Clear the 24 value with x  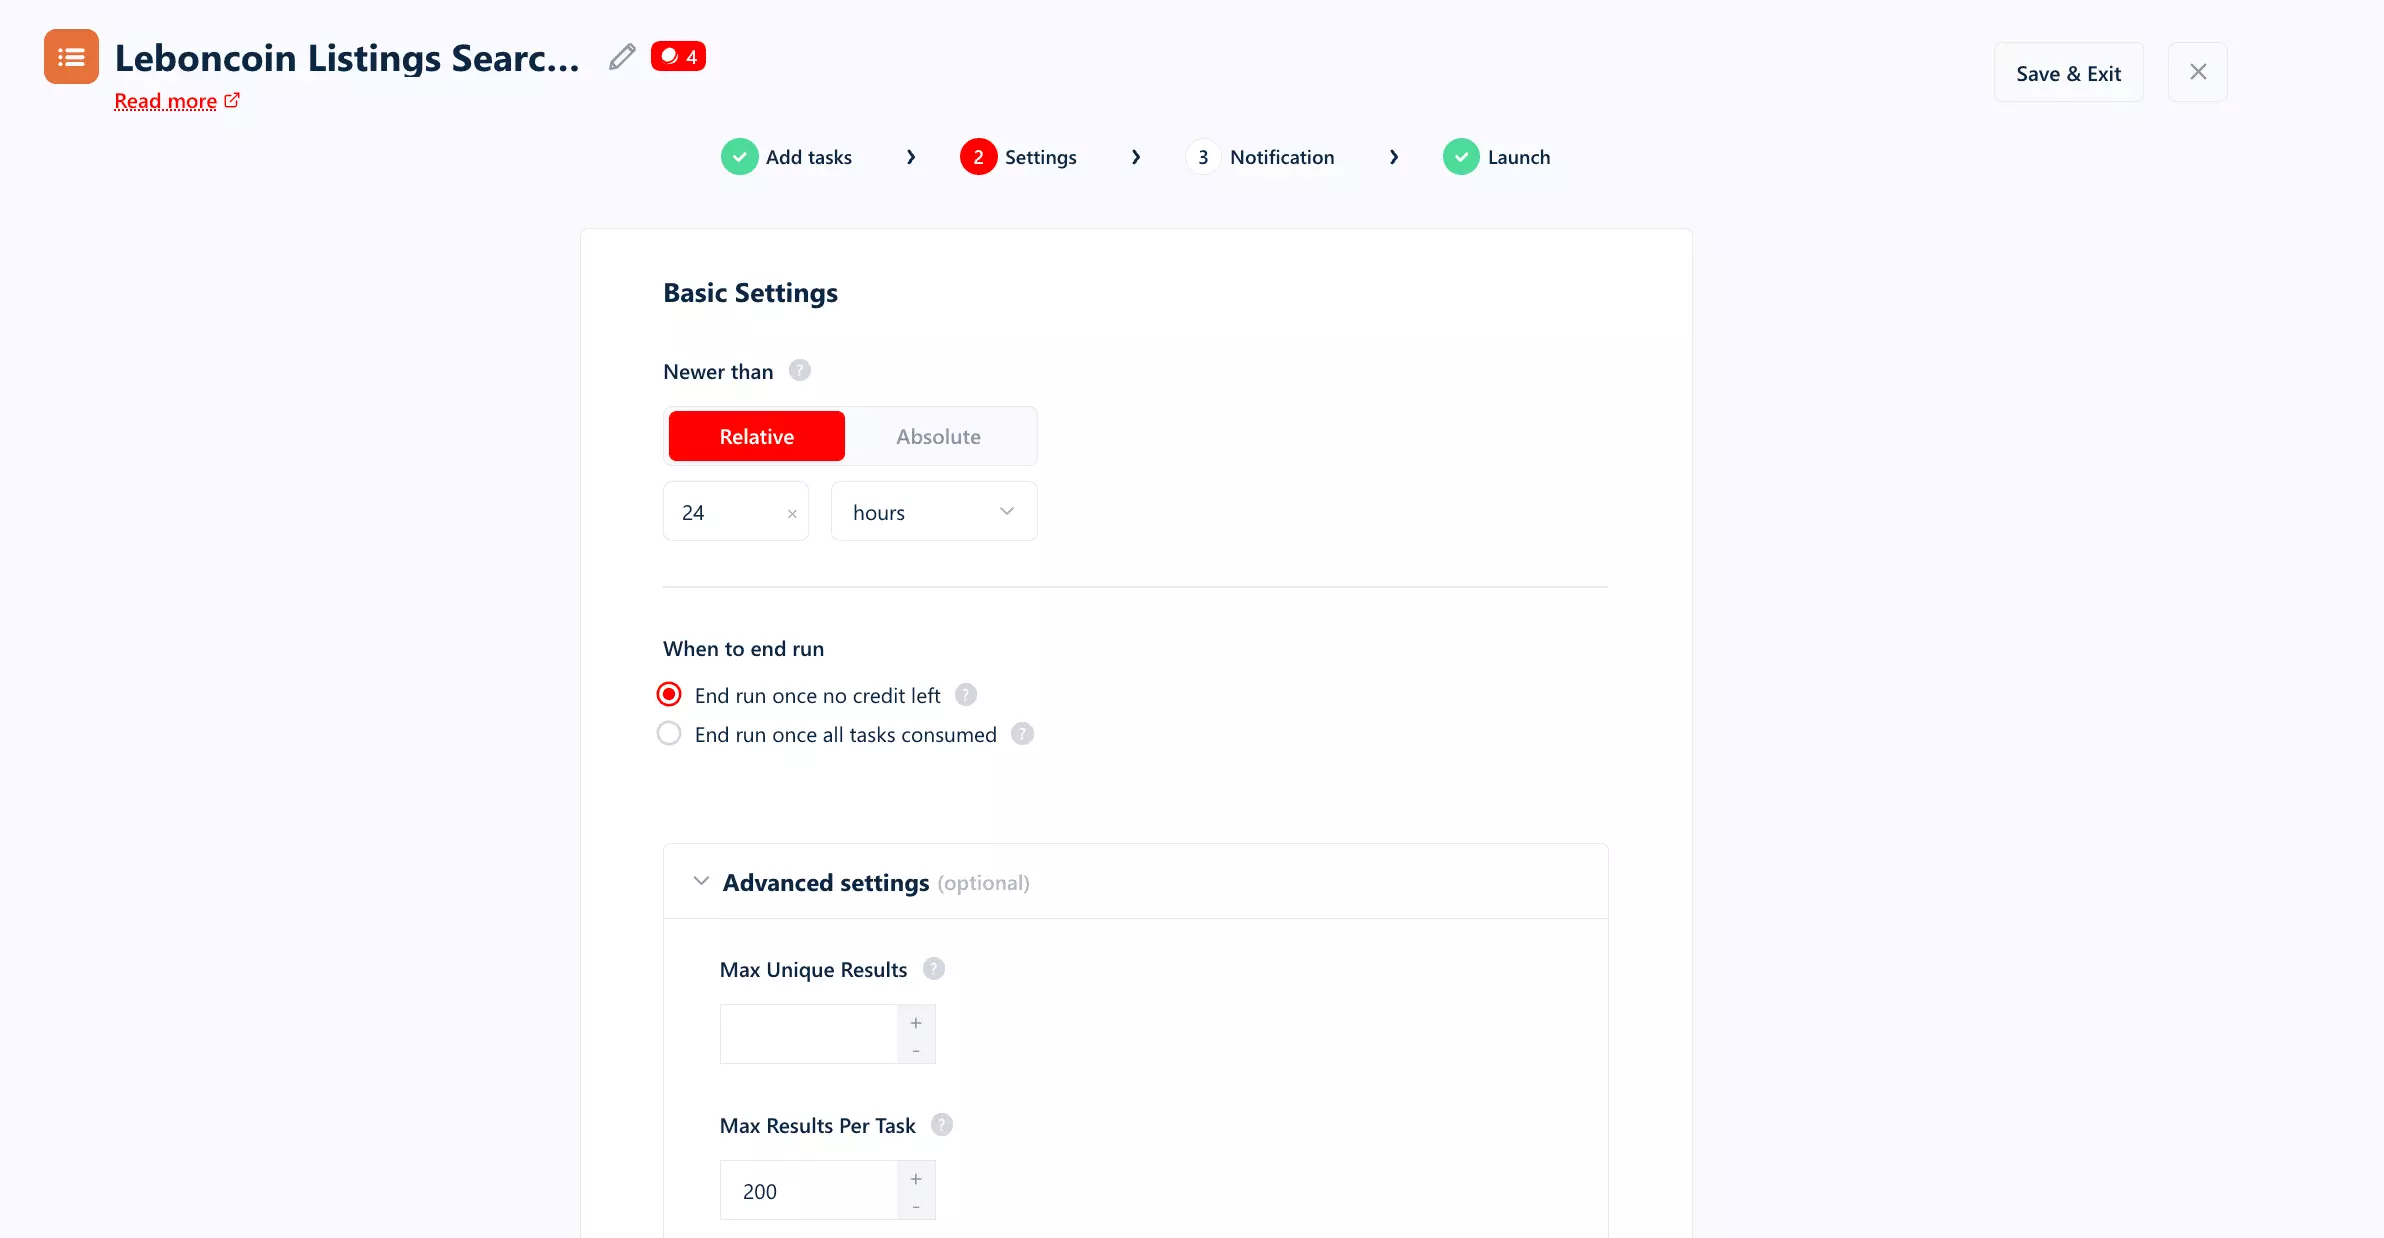coord(792,513)
